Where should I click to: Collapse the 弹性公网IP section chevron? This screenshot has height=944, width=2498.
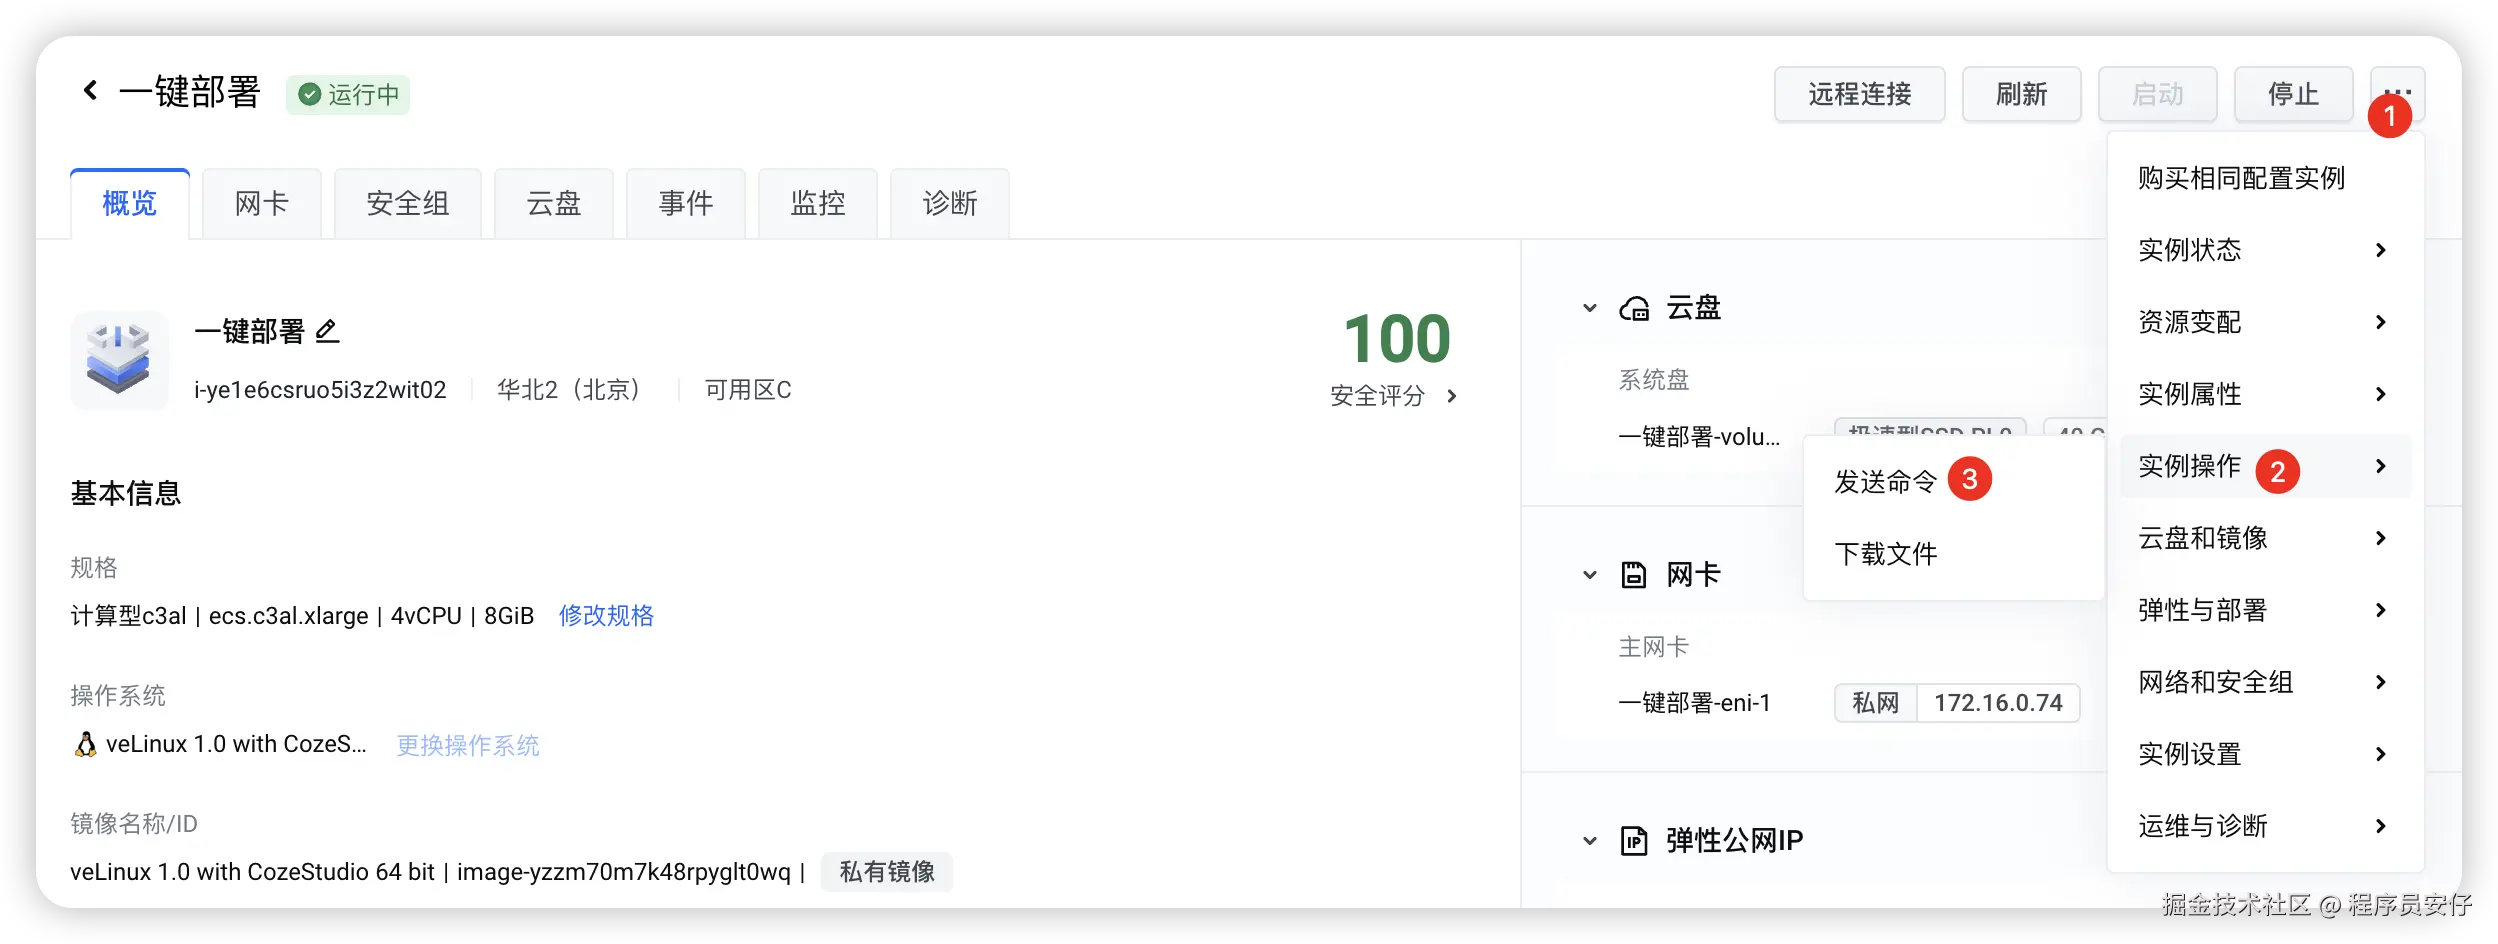pyautogui.click(x=1590, y=841)
